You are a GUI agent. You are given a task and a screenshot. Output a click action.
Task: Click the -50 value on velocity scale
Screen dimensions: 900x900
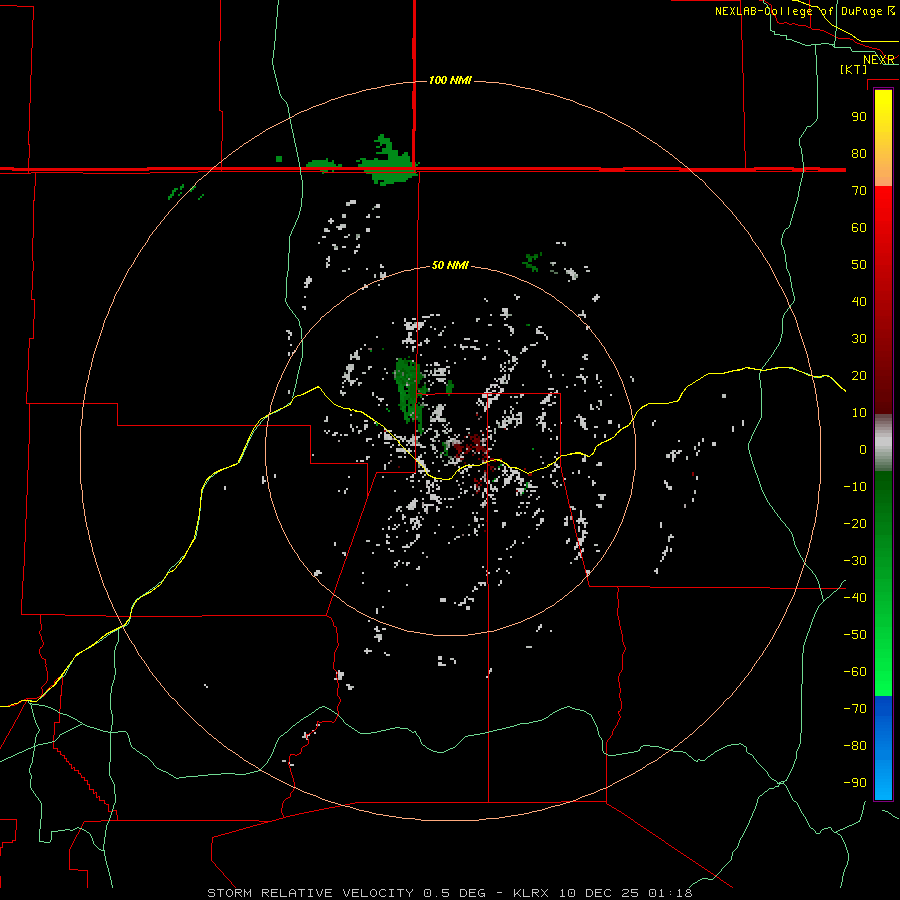(x=855, y=635)
